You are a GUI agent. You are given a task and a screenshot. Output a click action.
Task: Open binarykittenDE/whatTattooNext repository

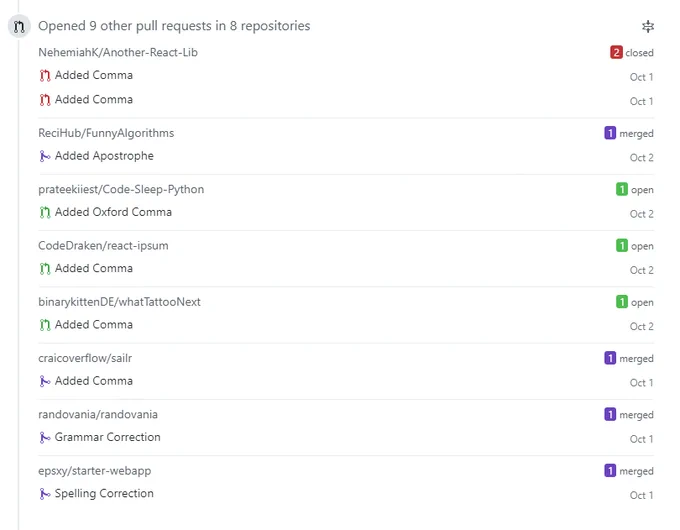click(119, 302)
